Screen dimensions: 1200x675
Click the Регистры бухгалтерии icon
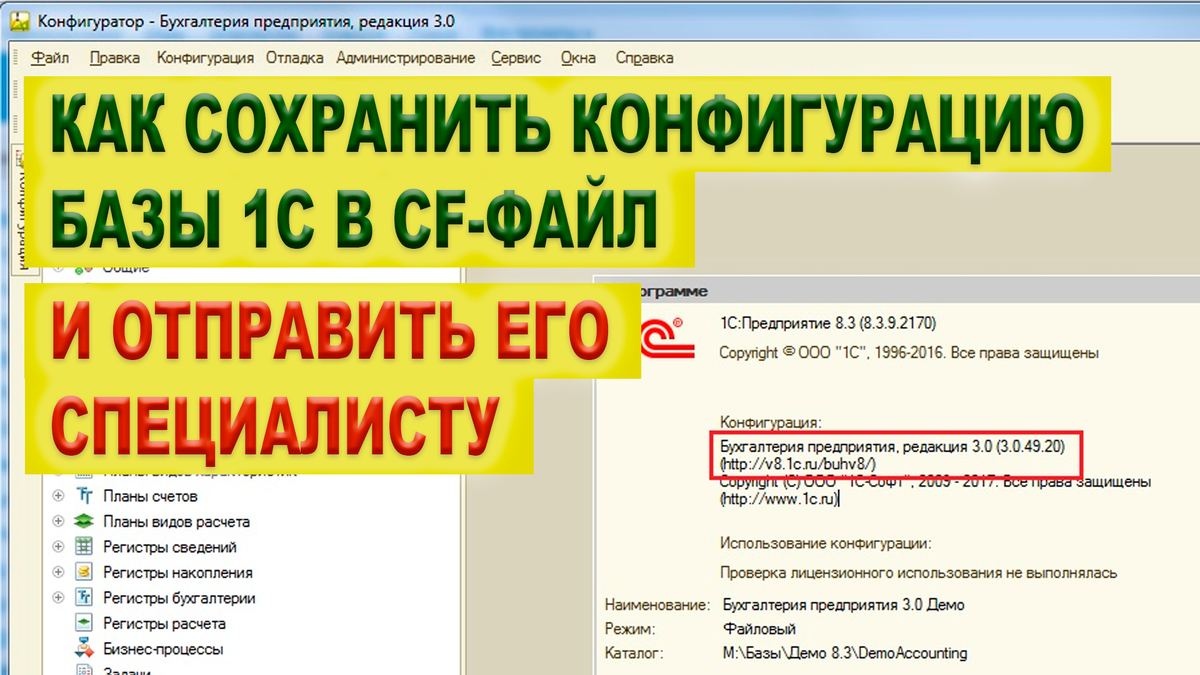(x=85, y=598)
